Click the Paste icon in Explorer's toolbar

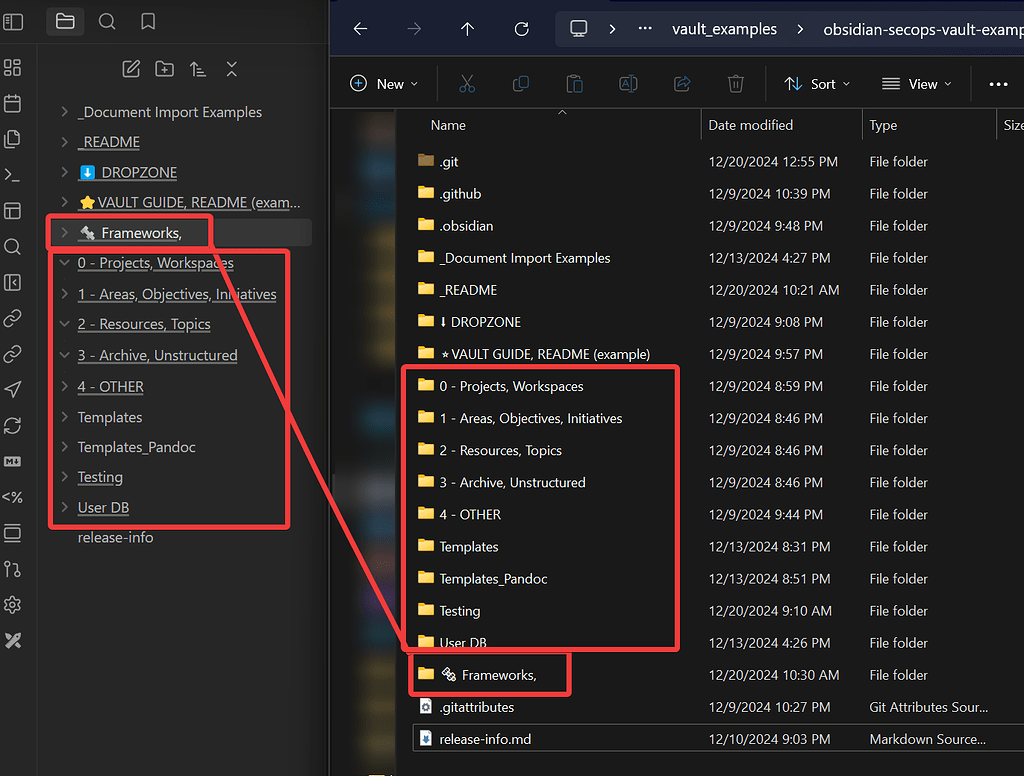[574, 84]
